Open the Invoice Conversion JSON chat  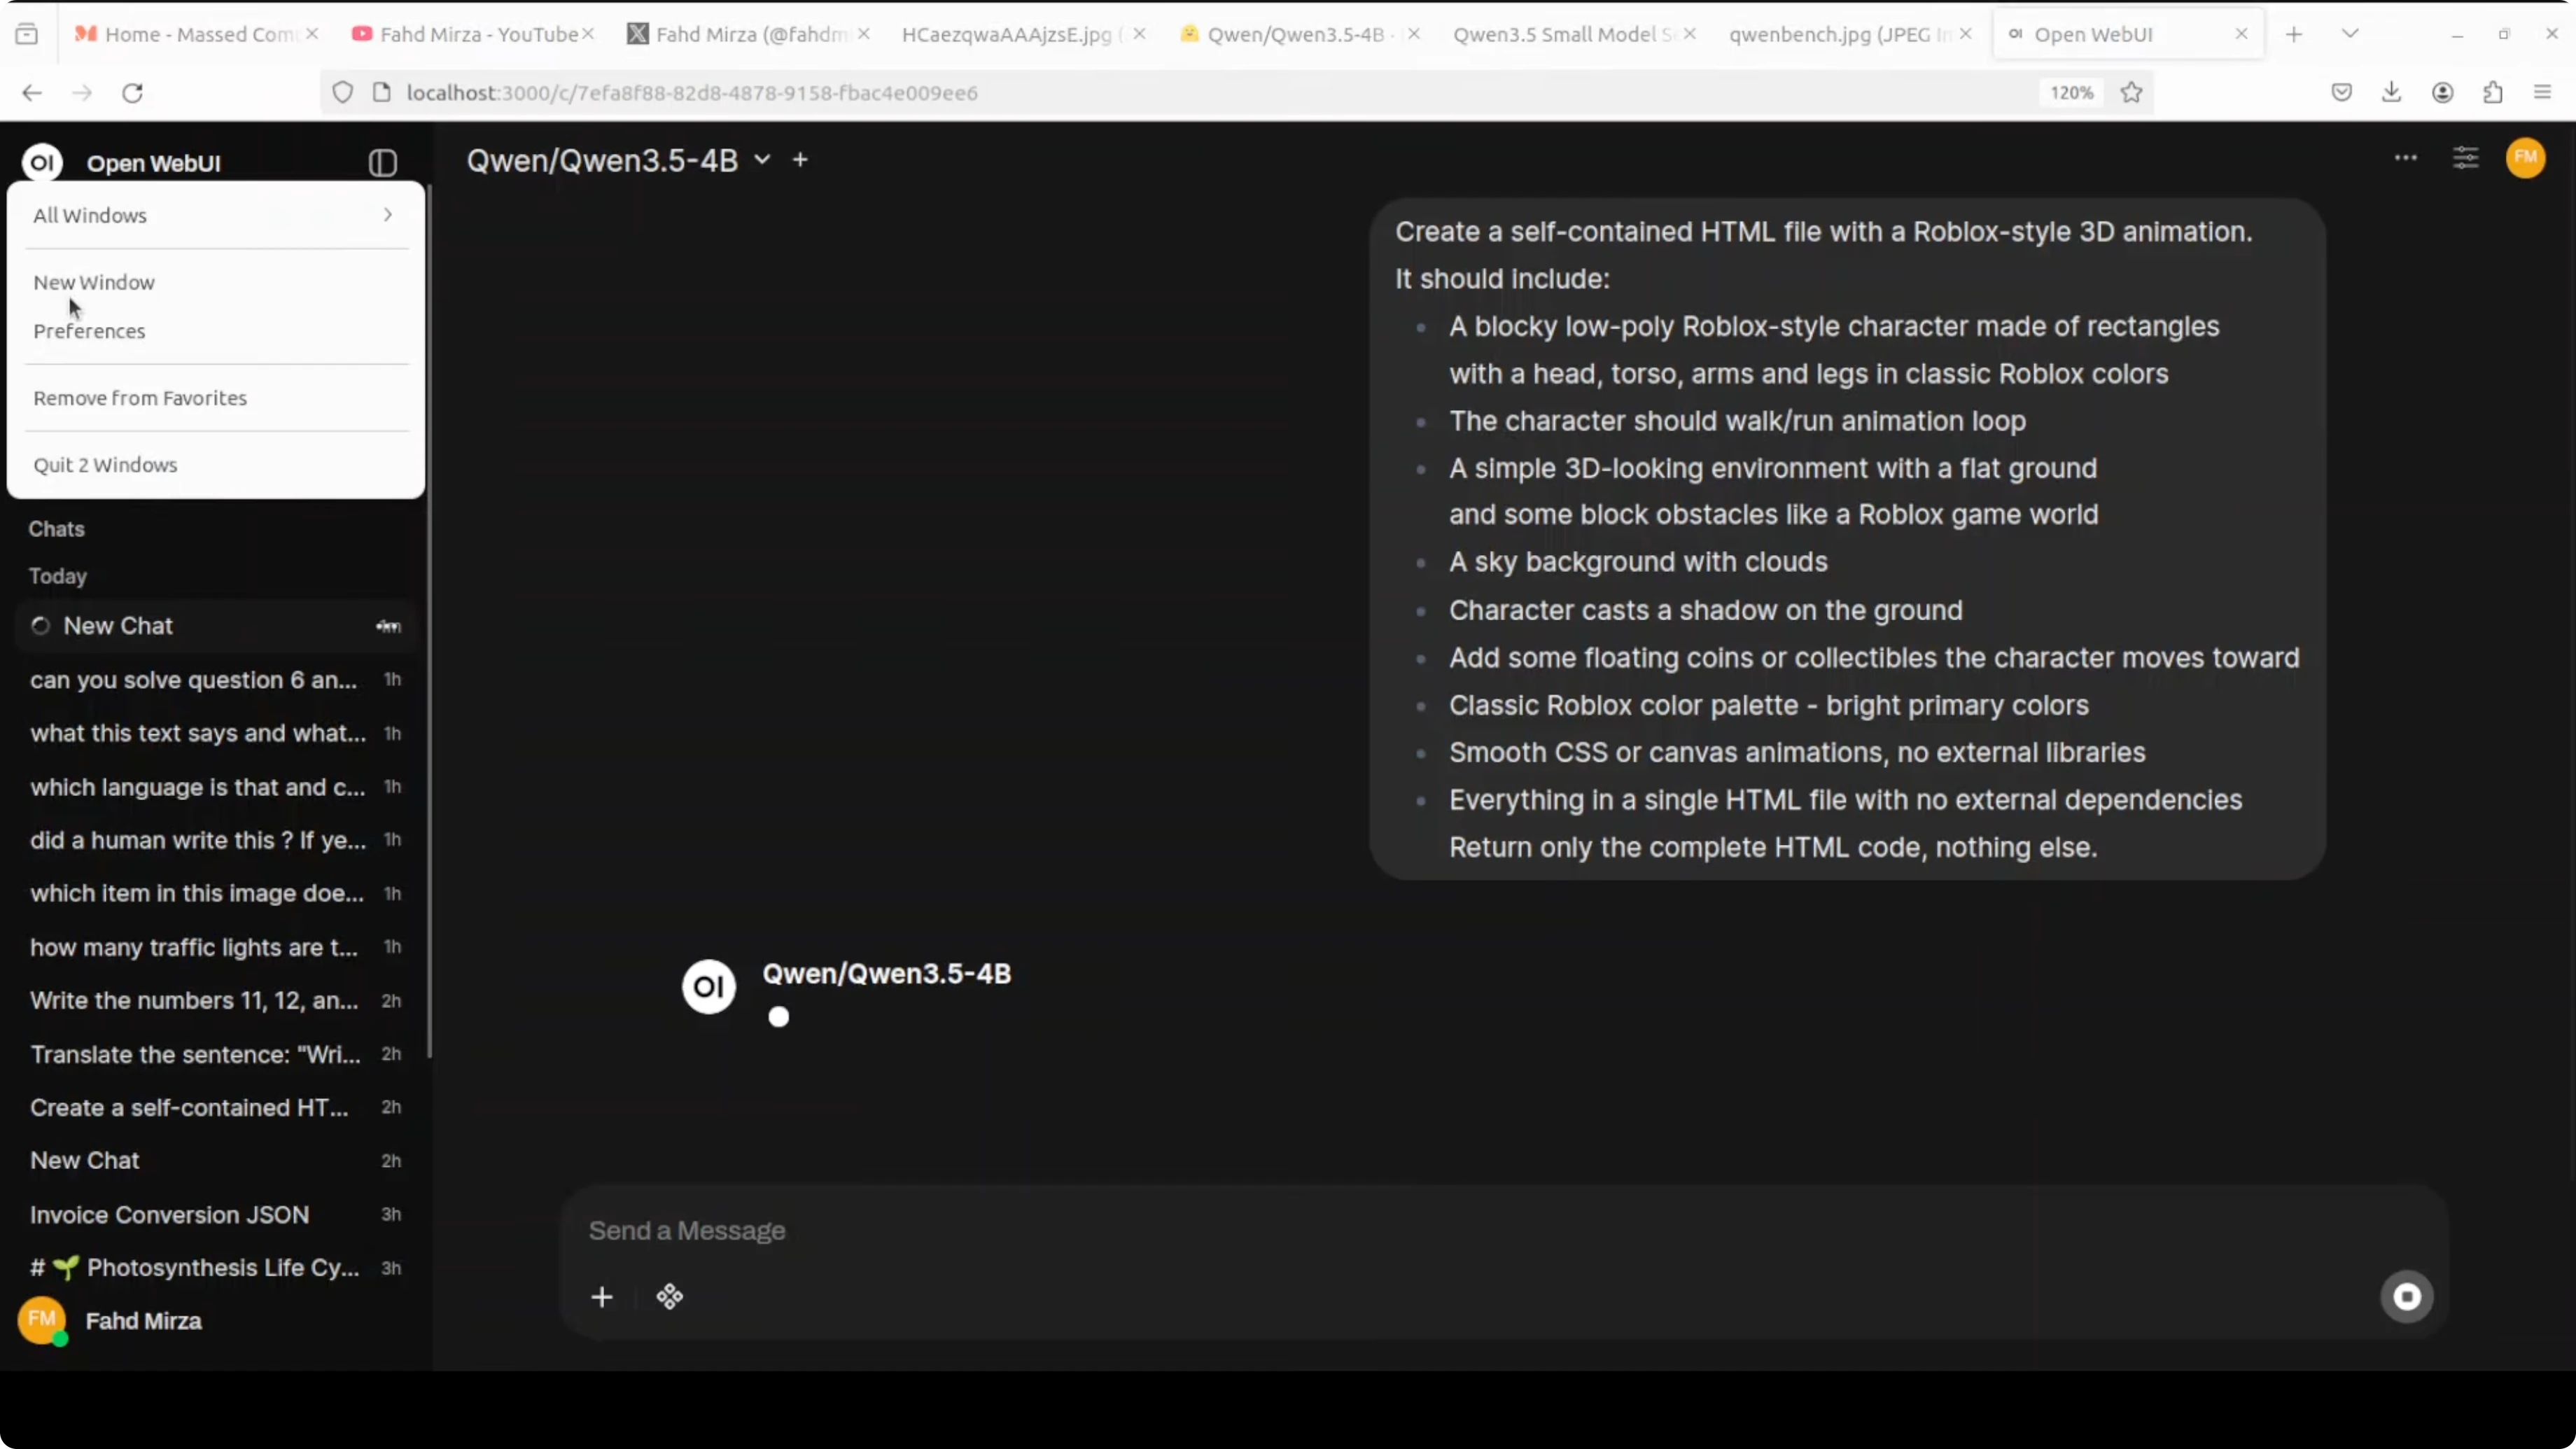tap(169, 1214)
